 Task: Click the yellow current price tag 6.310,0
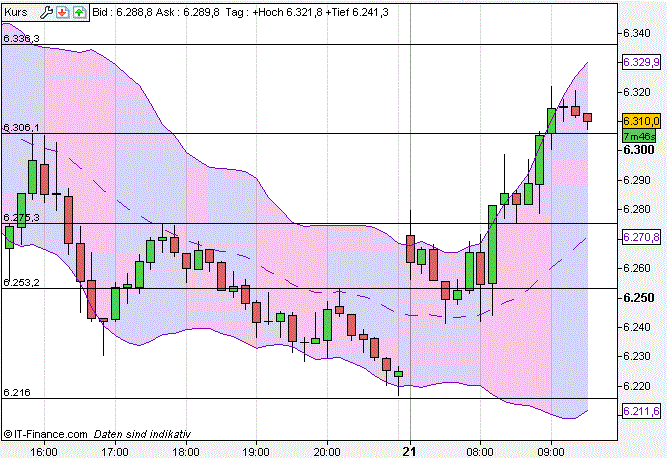pyautogui.click(x=641, y=121)
